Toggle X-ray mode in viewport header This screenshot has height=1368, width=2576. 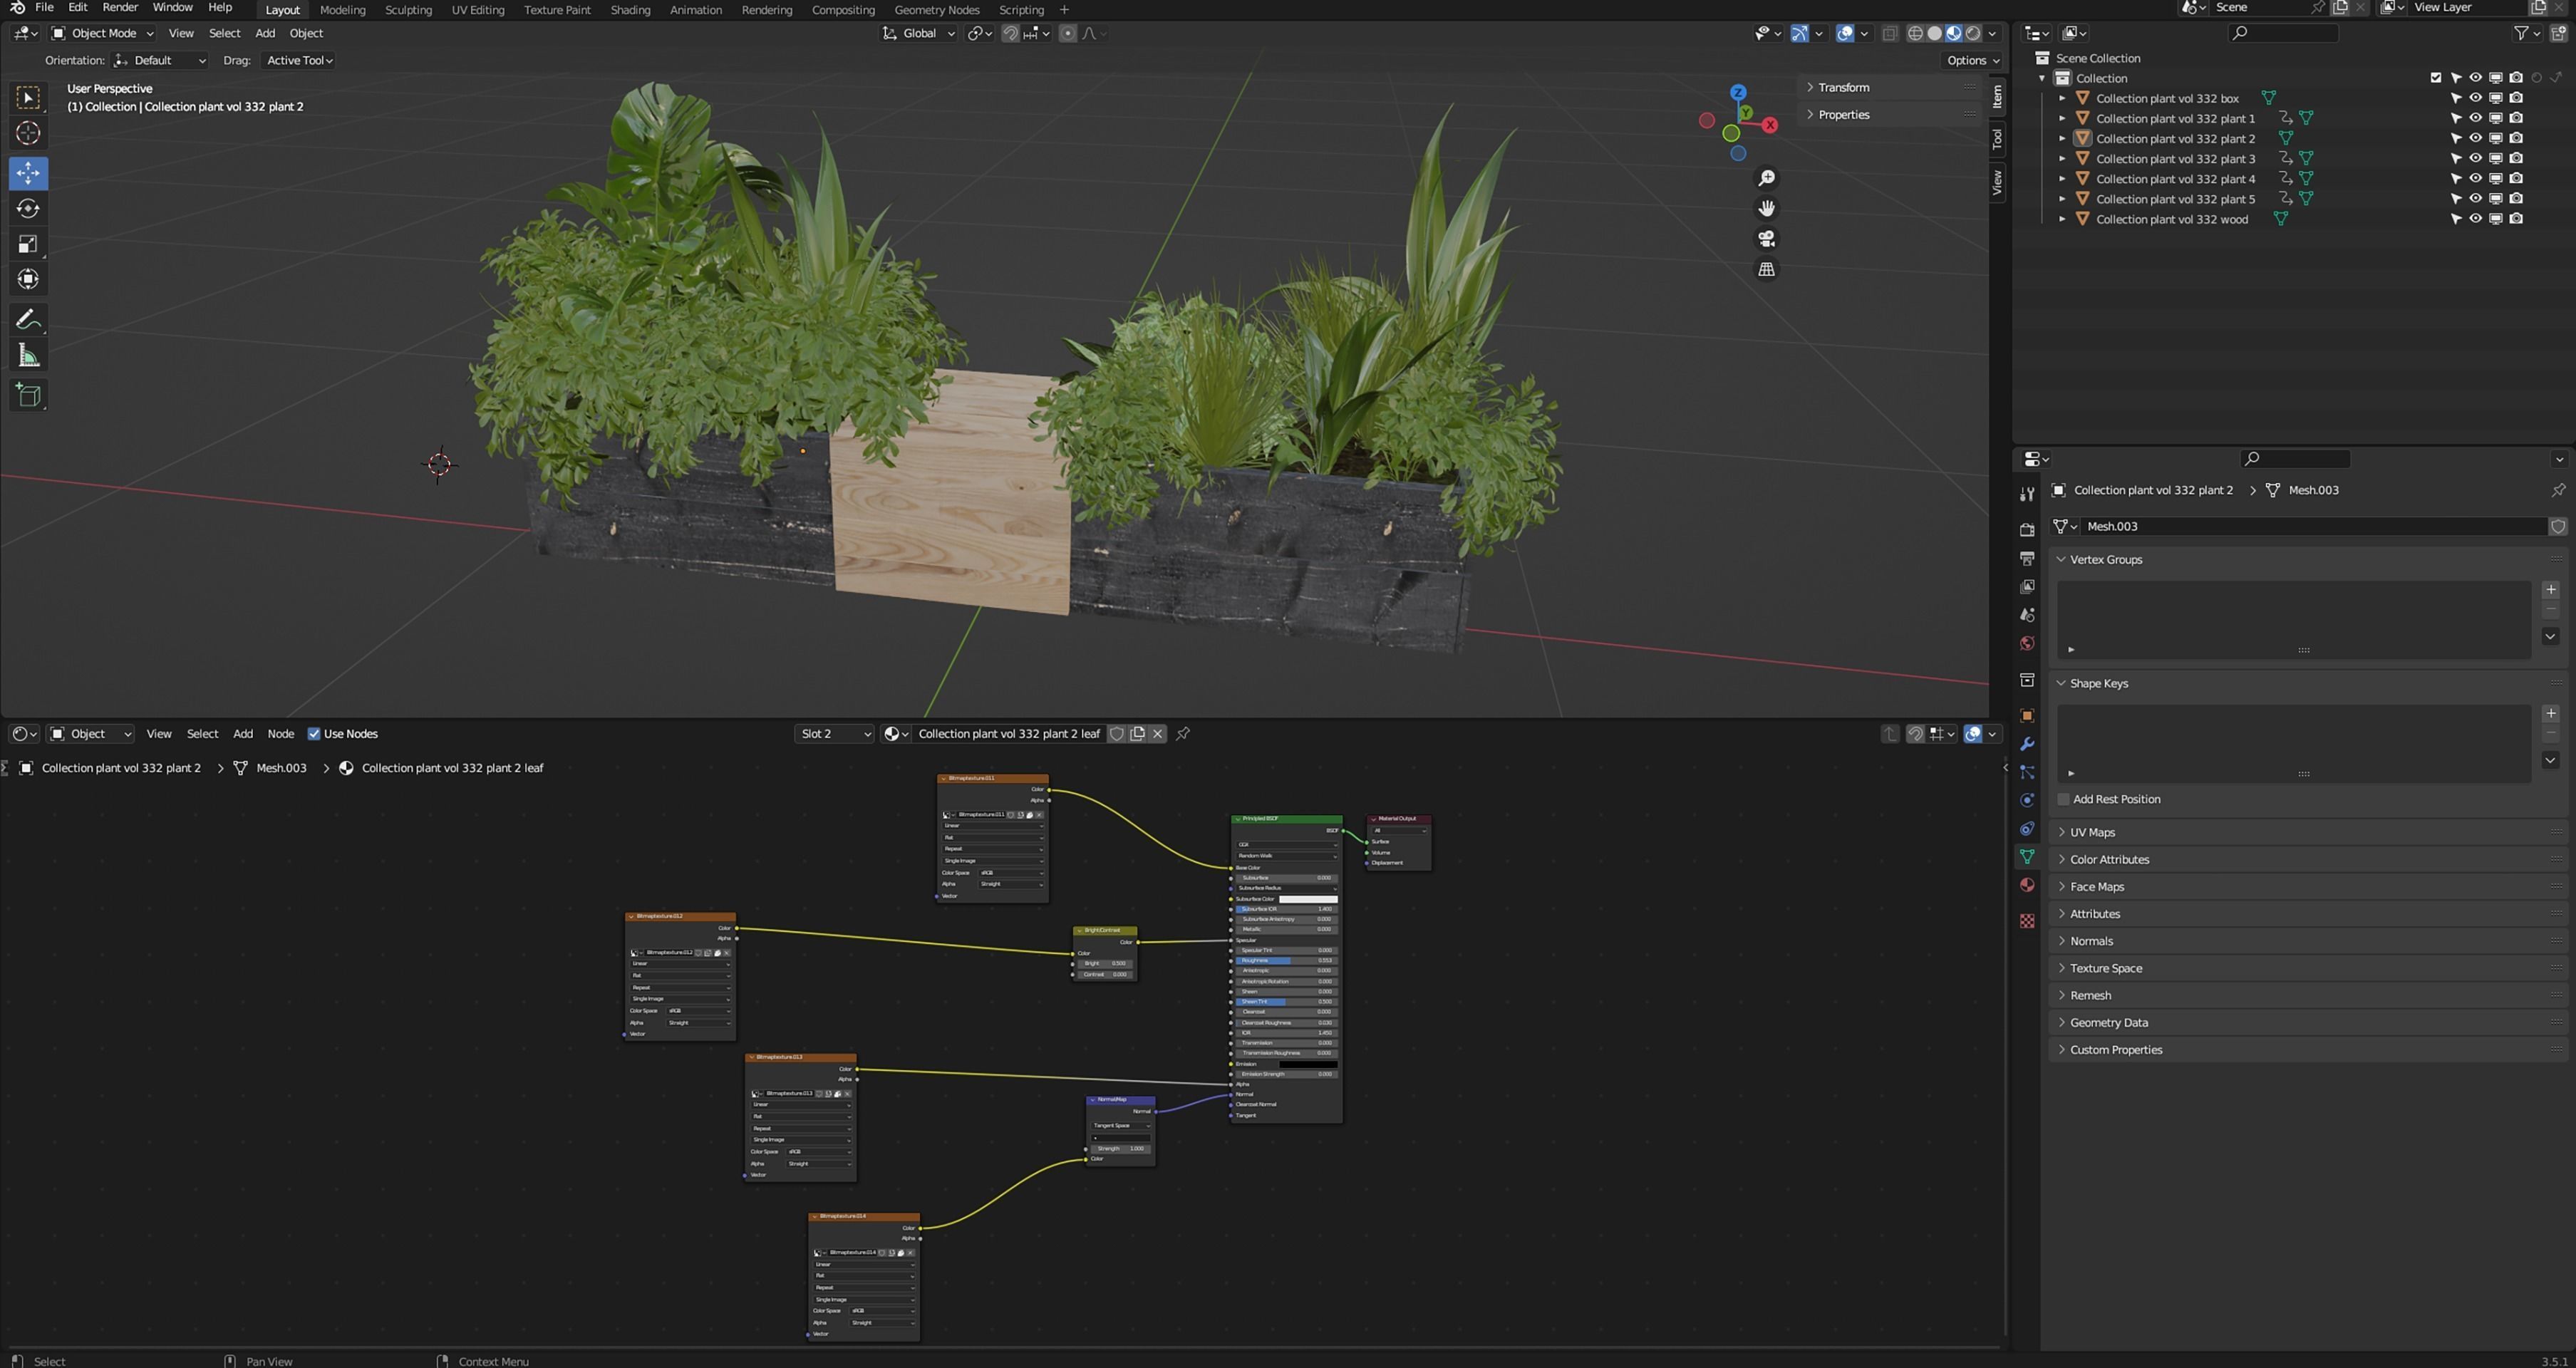(x=1889, y=33)
